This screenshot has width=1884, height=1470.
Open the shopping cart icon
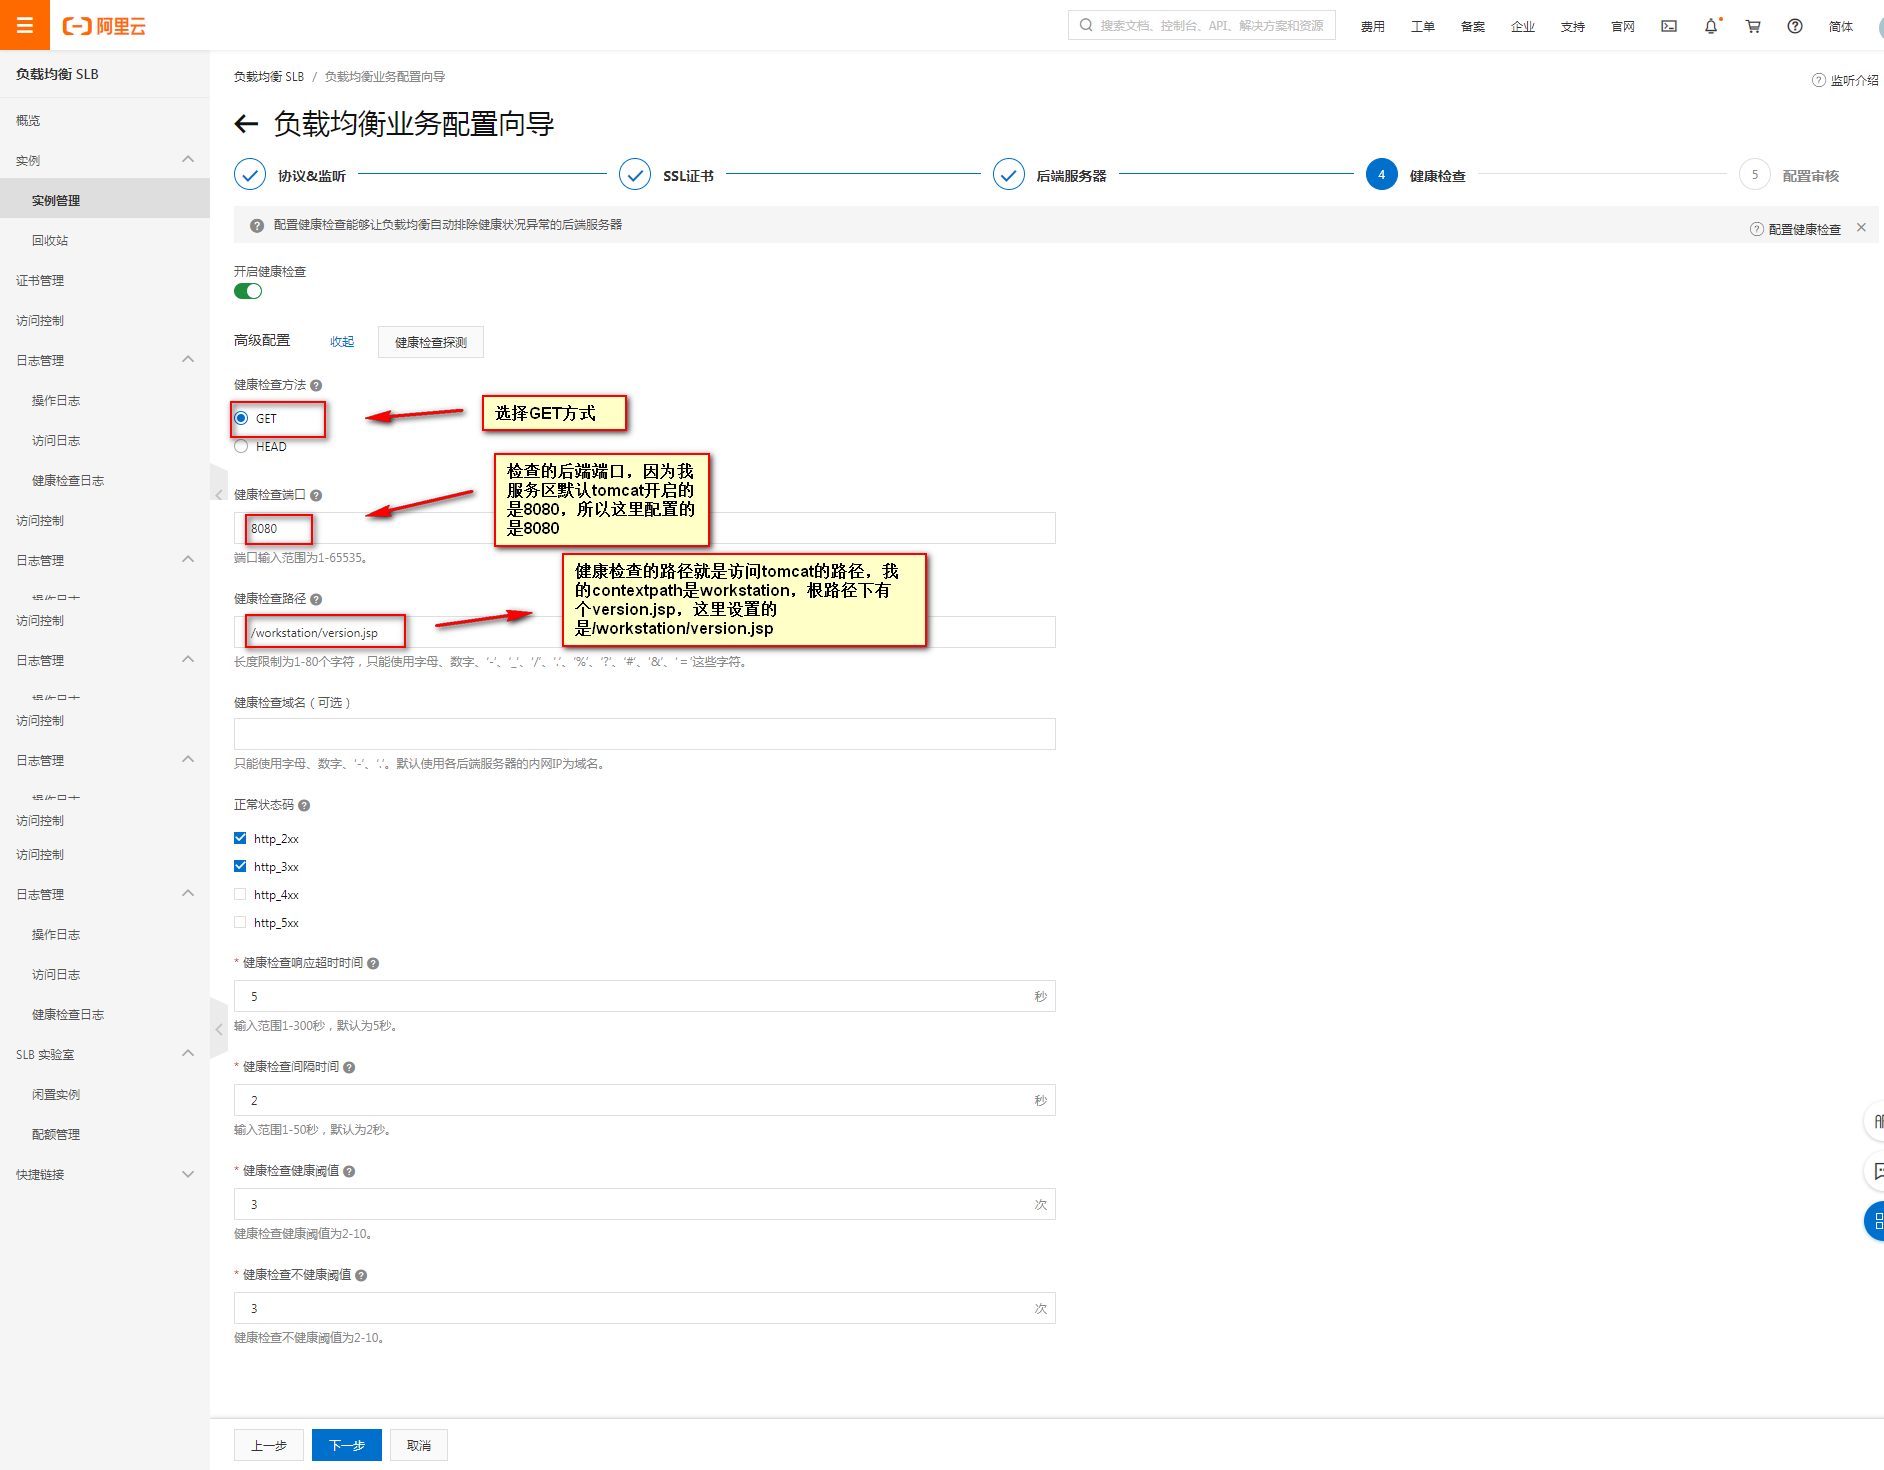(1753, 27)
